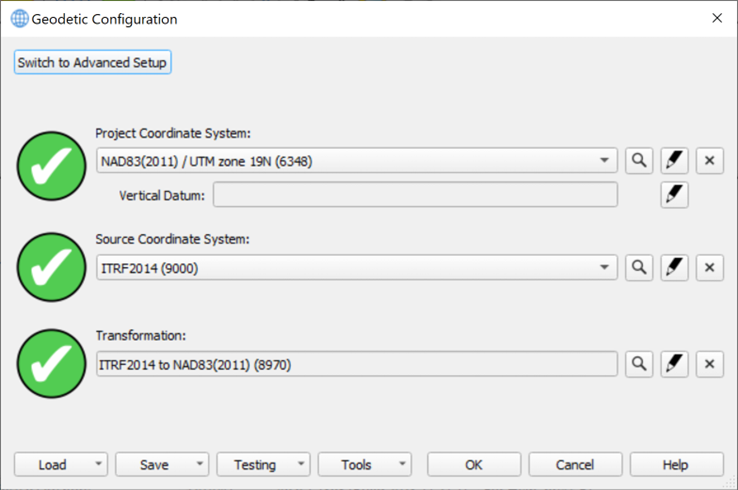Edit the Transformation with pencil icon

click(x=674, y=364)
